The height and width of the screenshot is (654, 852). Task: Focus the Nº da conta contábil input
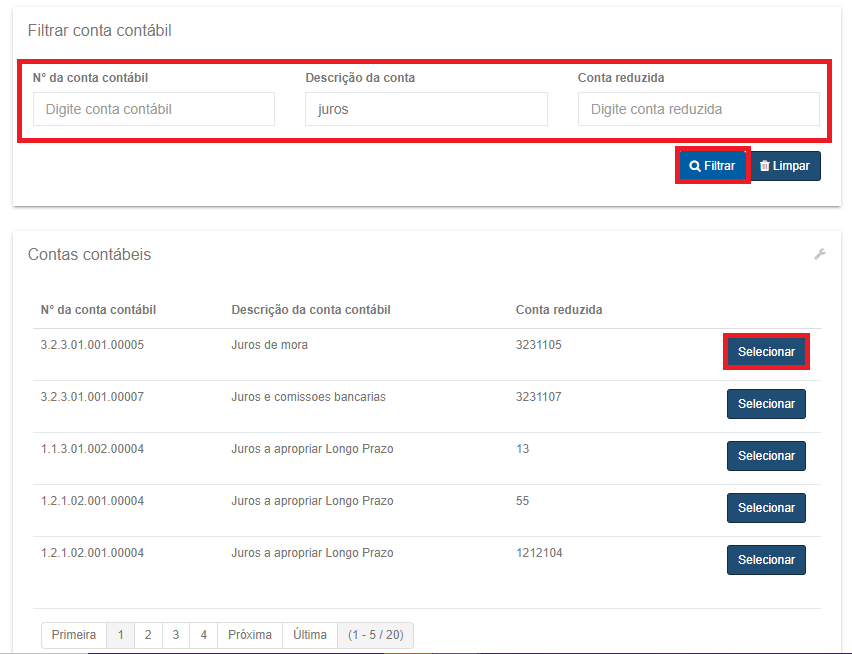point(154,109)
